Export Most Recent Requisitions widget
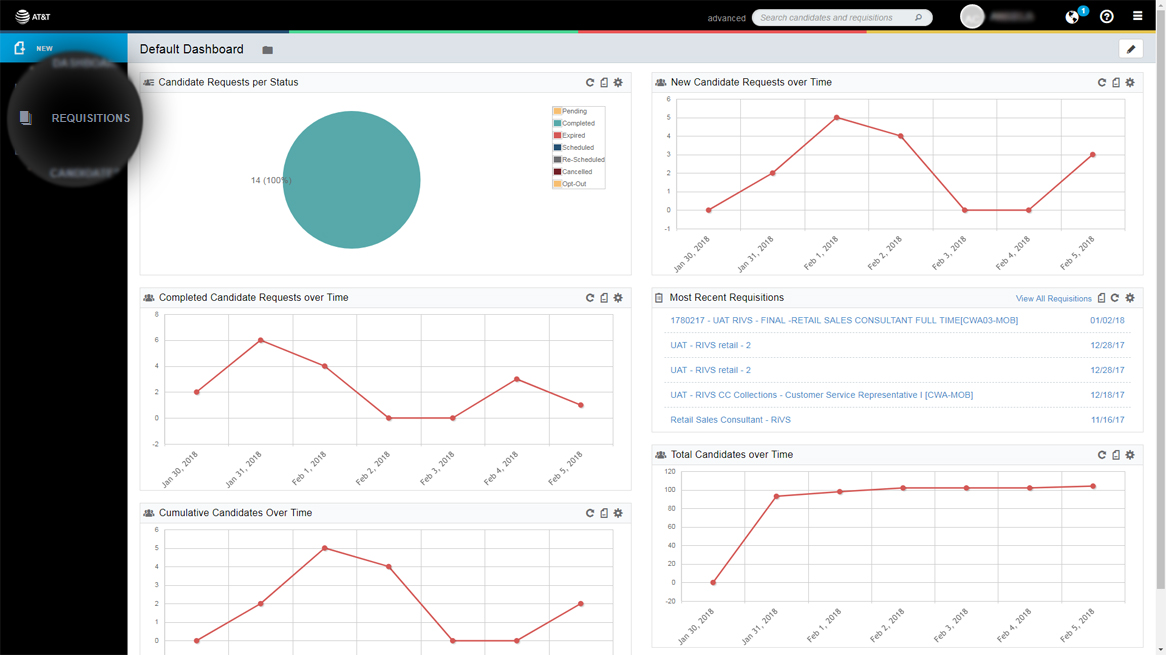The height and width of the screenshot is (655, 1166). point(1101,298)
